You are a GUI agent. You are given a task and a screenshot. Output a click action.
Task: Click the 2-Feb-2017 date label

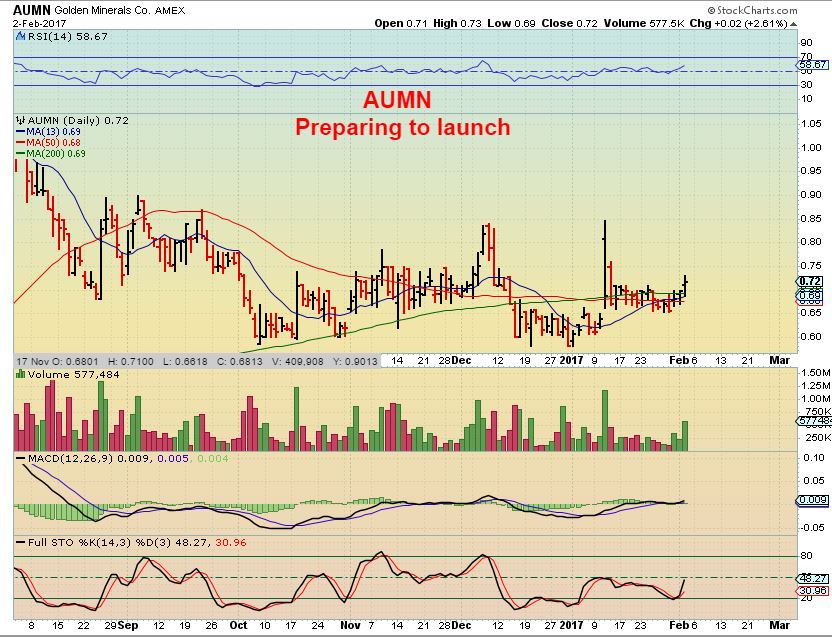(x=40, y=23)
